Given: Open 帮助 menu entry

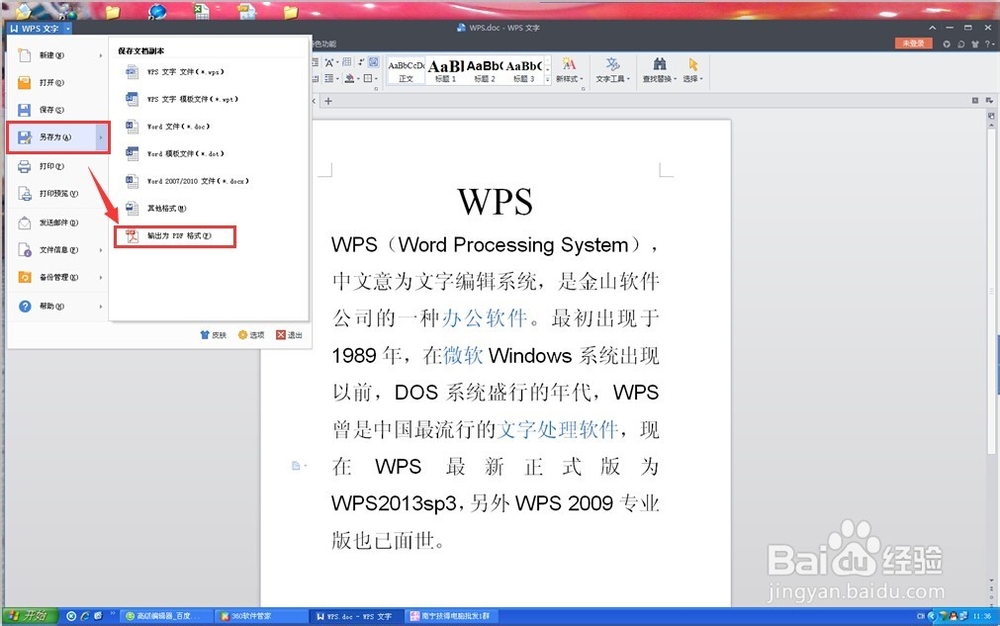Looking at the screenshot, I should (57, 307).
